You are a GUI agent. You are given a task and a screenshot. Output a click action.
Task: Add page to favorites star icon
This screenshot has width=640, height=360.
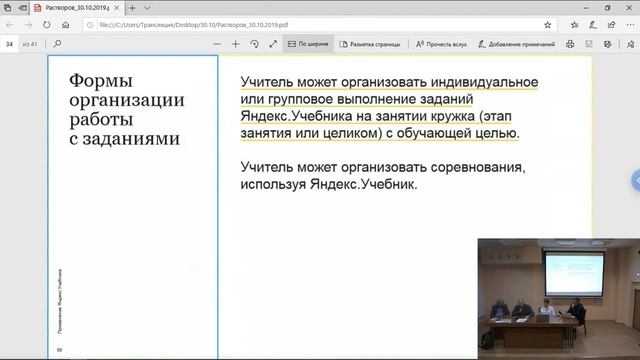click(547, 25)
